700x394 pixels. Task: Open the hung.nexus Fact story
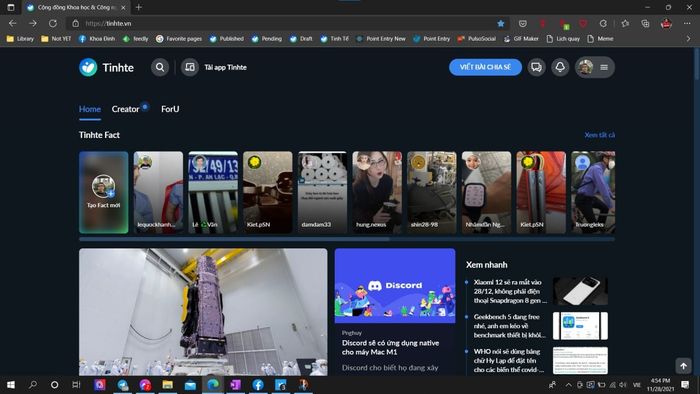pos(377,192)
